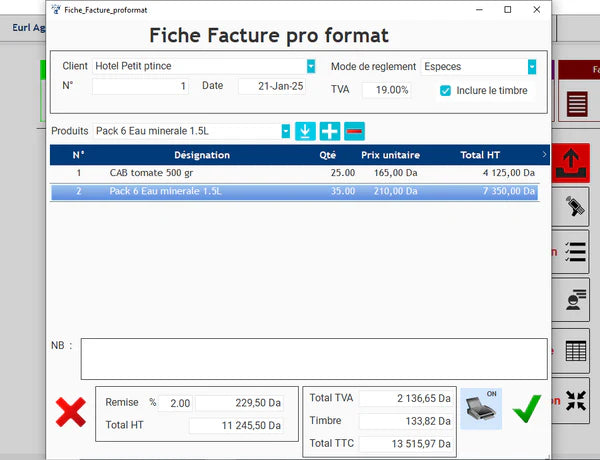The image size is (600, 460).
Task: Uncheck Inclure le timbre checkbox
Action: pos(445,91)
